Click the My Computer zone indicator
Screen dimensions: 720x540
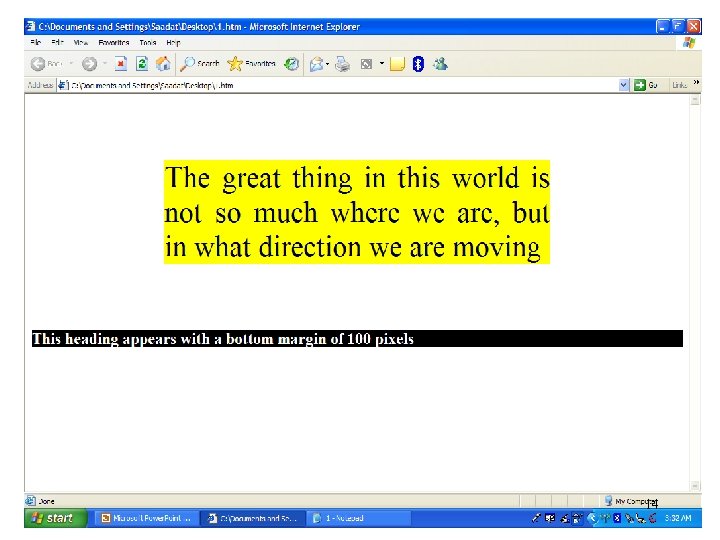(x=632, y=501)
